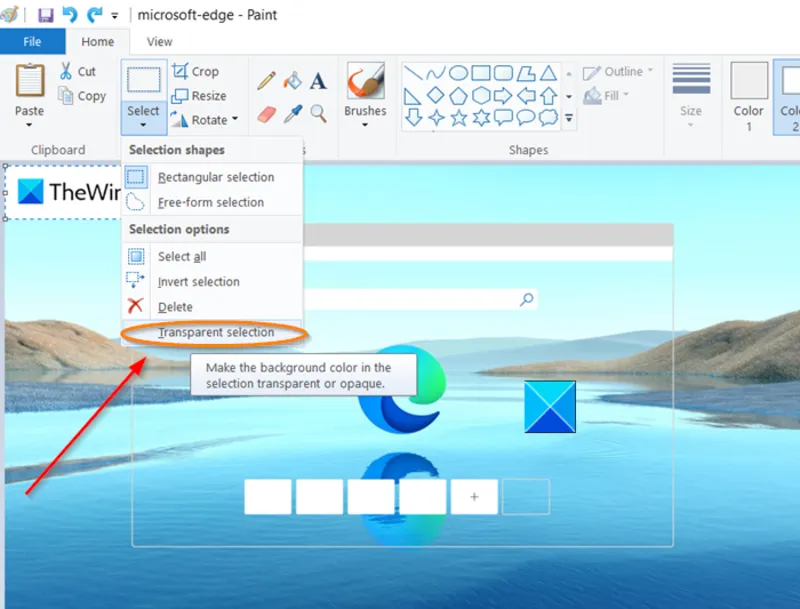Select the Fill with color bucket tool
The image size is (800, 609).
point(293,81)
